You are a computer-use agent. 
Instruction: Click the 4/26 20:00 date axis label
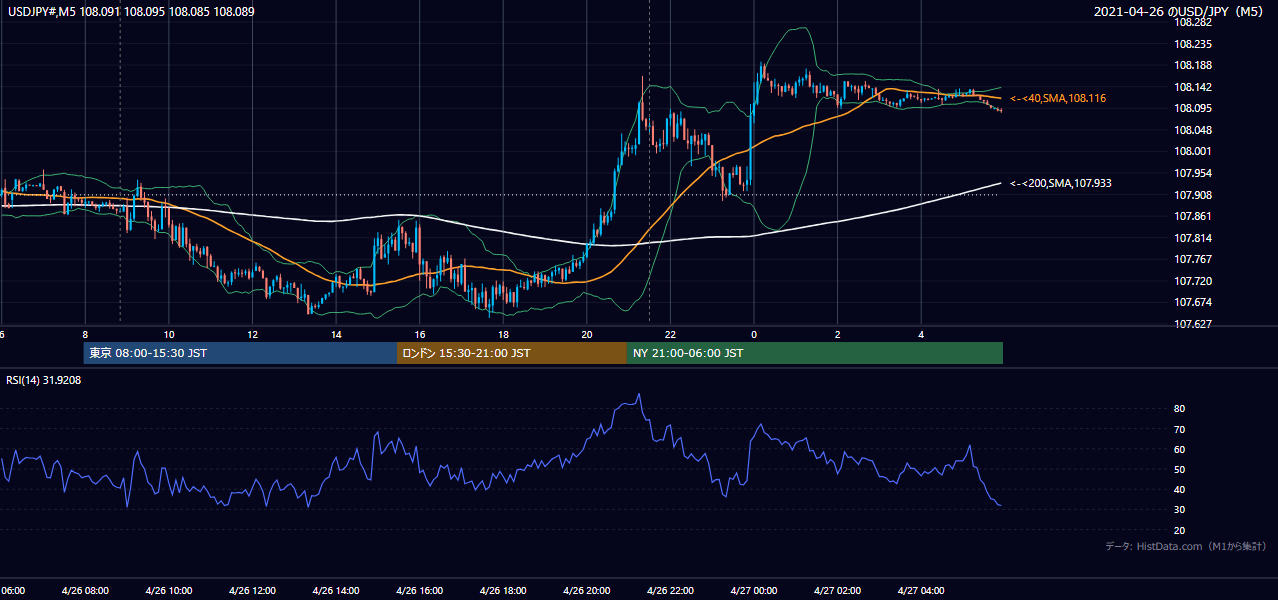(586, 591)
